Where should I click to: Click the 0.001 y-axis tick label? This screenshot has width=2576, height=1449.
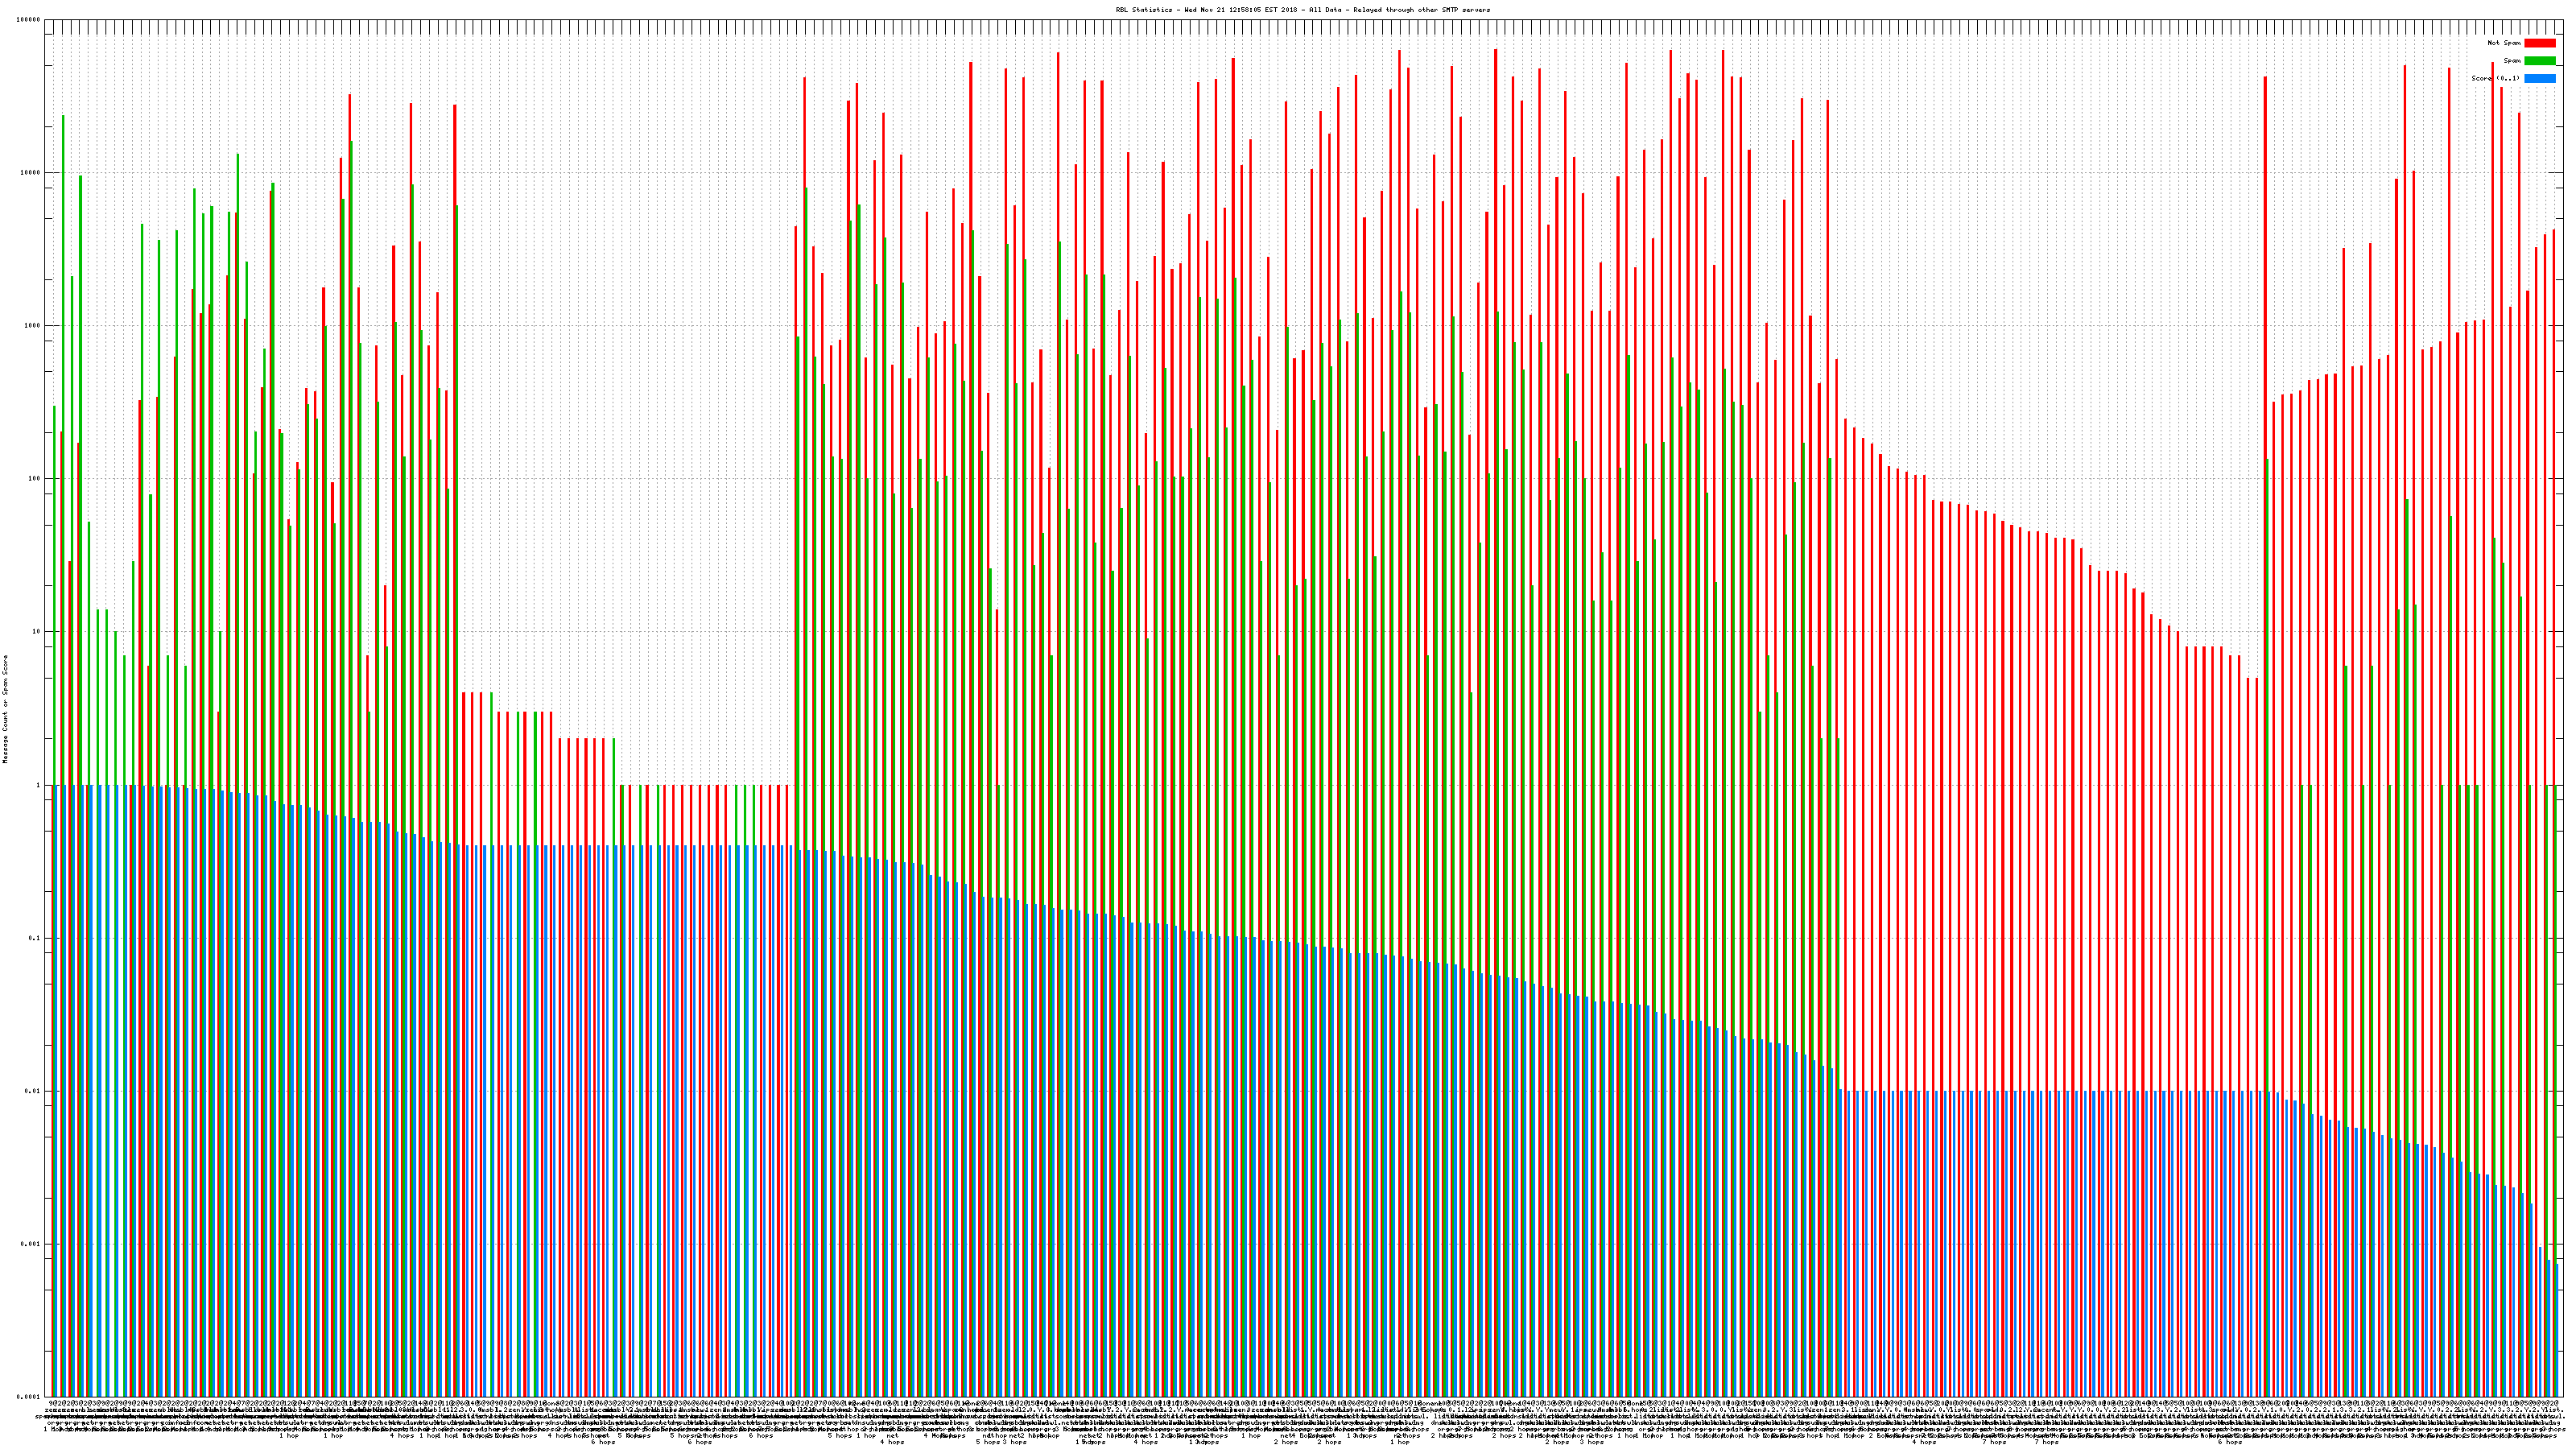click(x=31, y=1244)
